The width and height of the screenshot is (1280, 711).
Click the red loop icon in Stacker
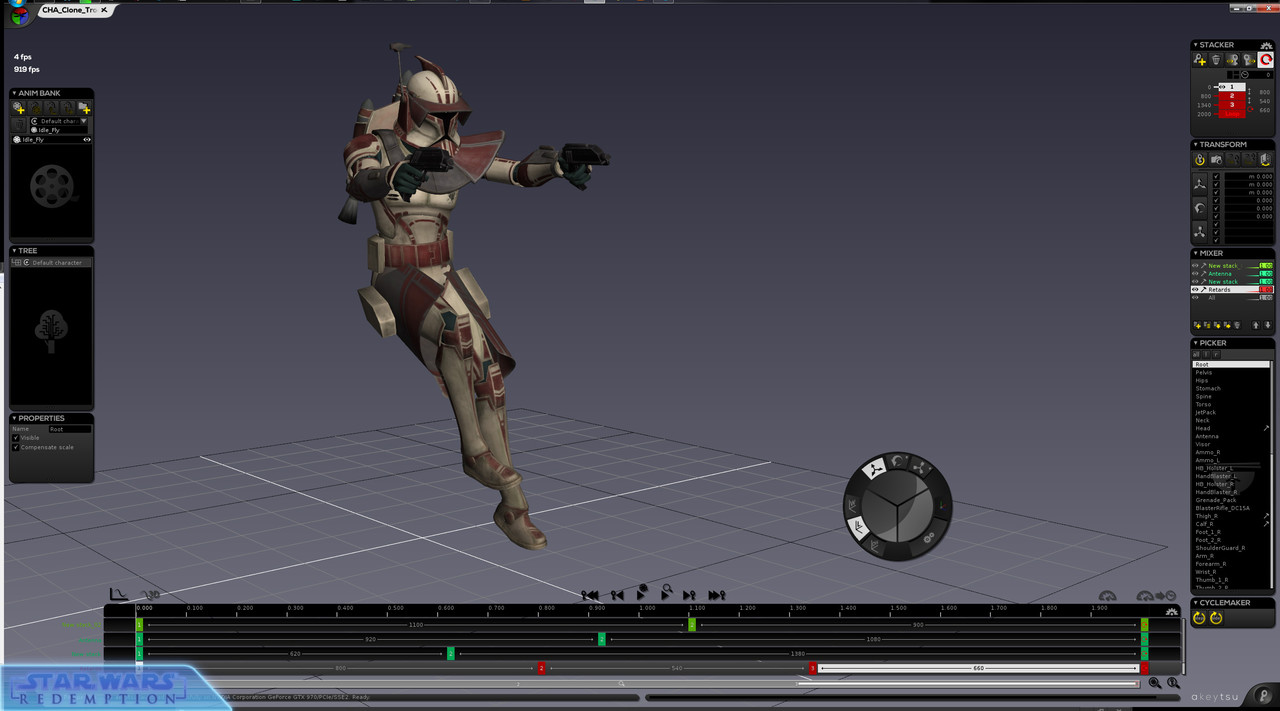tap(1265, 60)
